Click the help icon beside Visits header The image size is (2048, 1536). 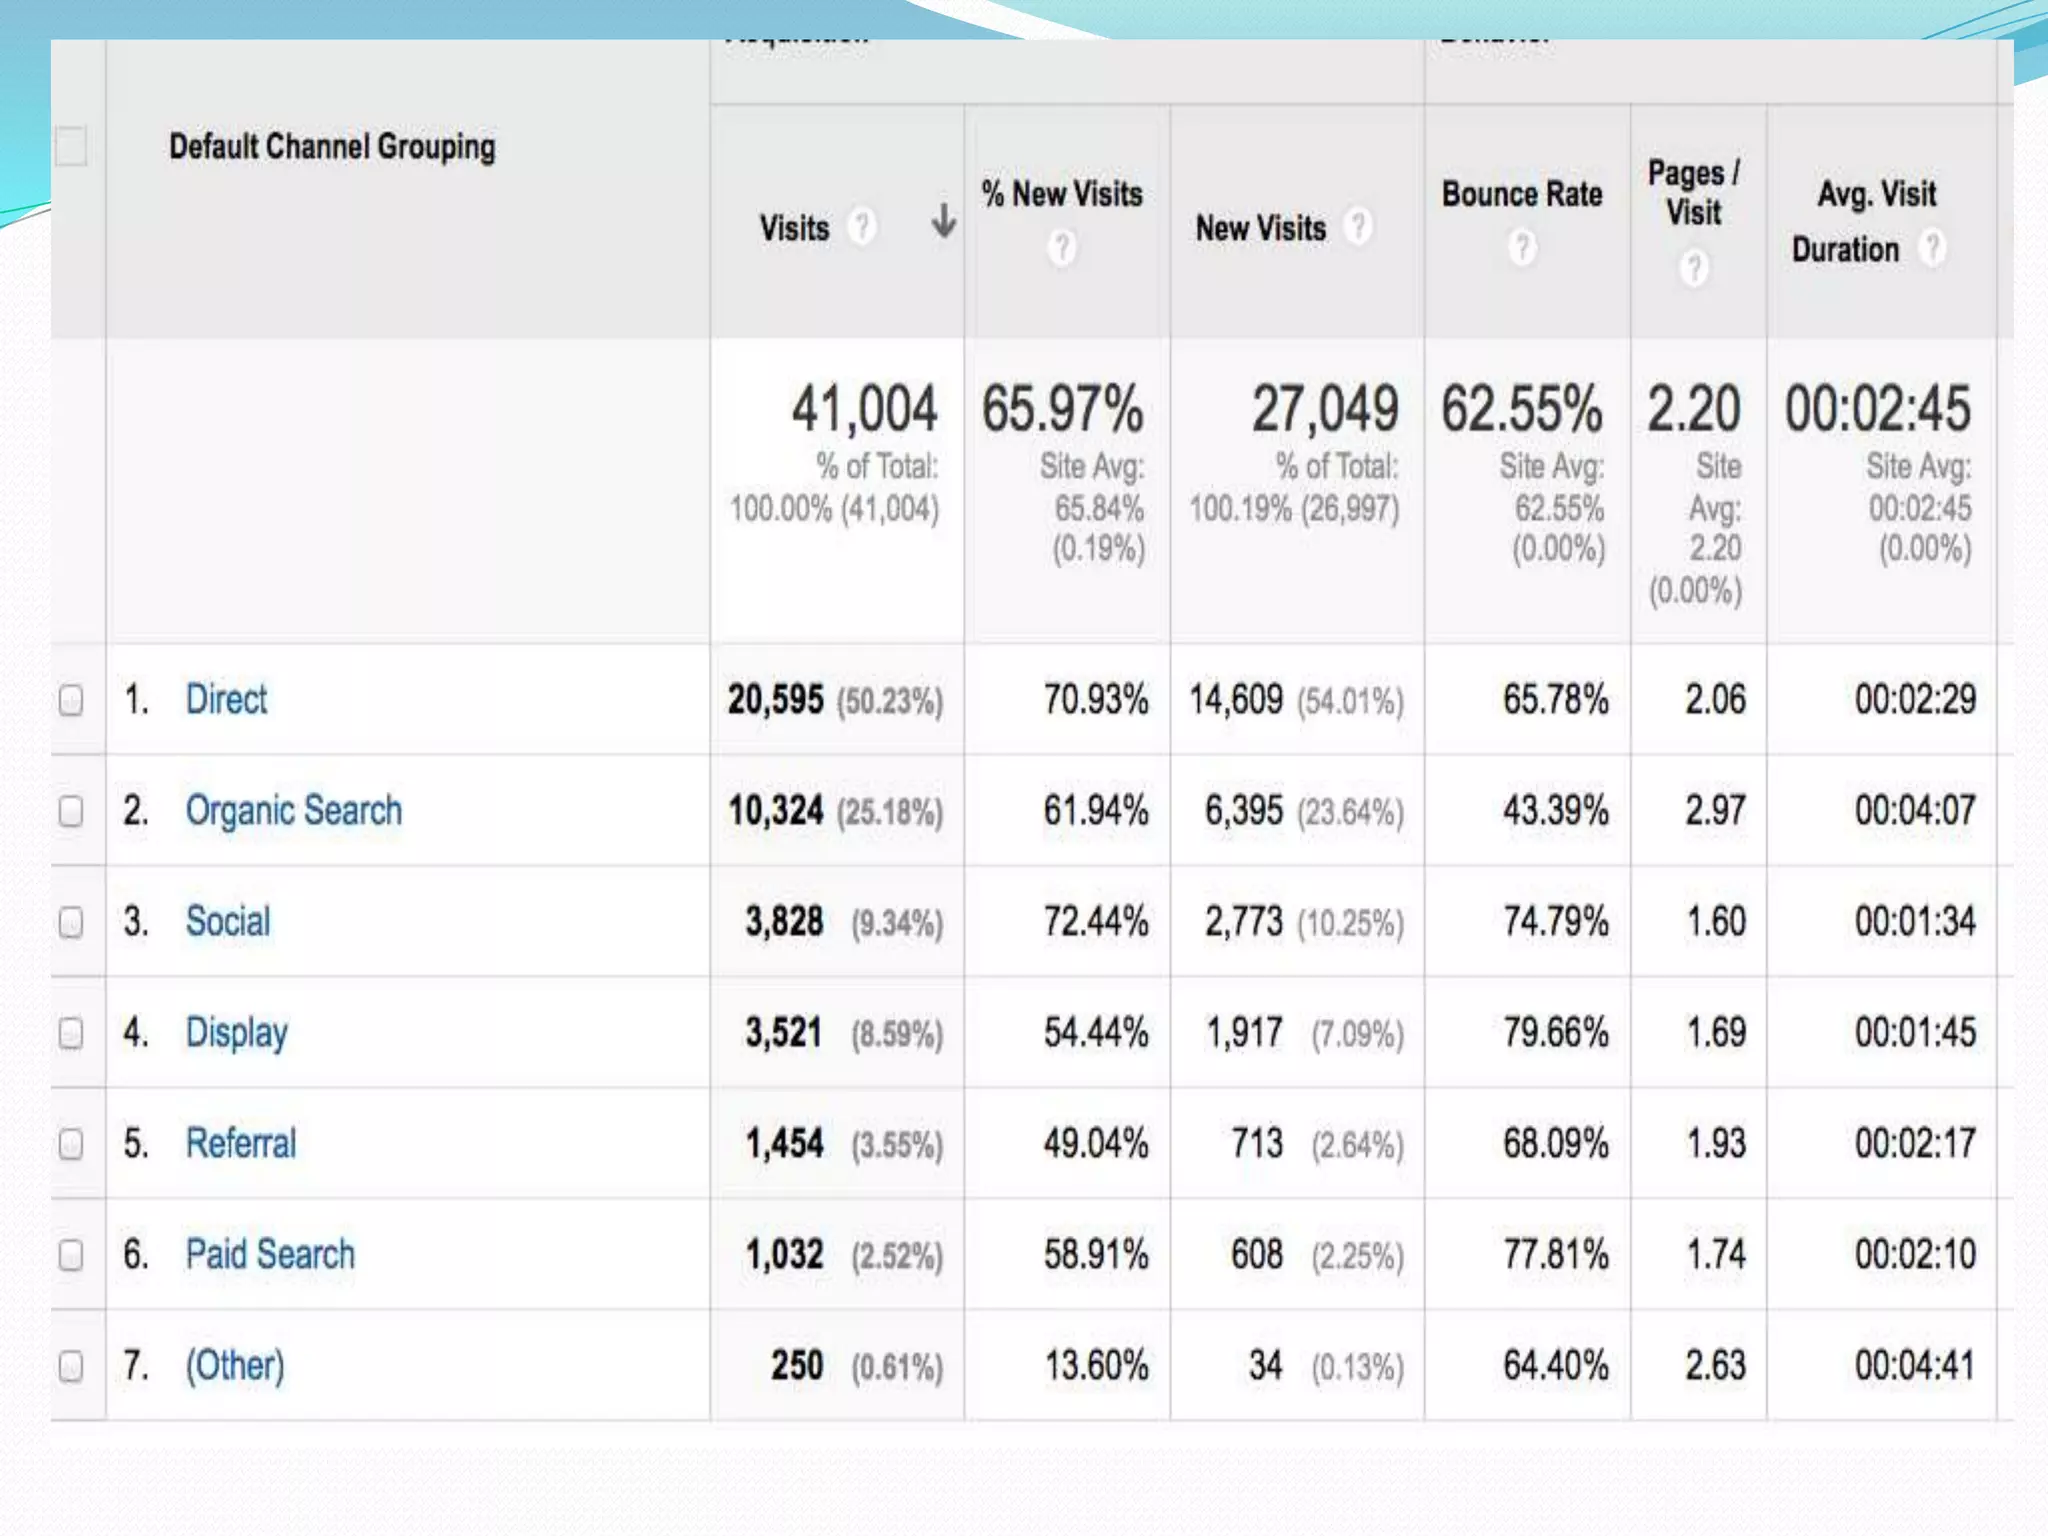point(861,226)
